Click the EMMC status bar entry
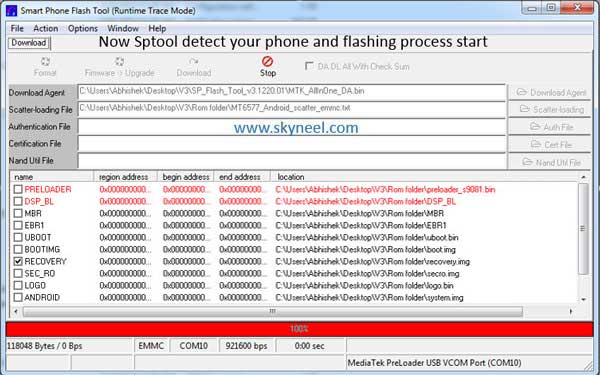Image resolution: width=600 pixels, height=375 pixels. coord(151,346)
